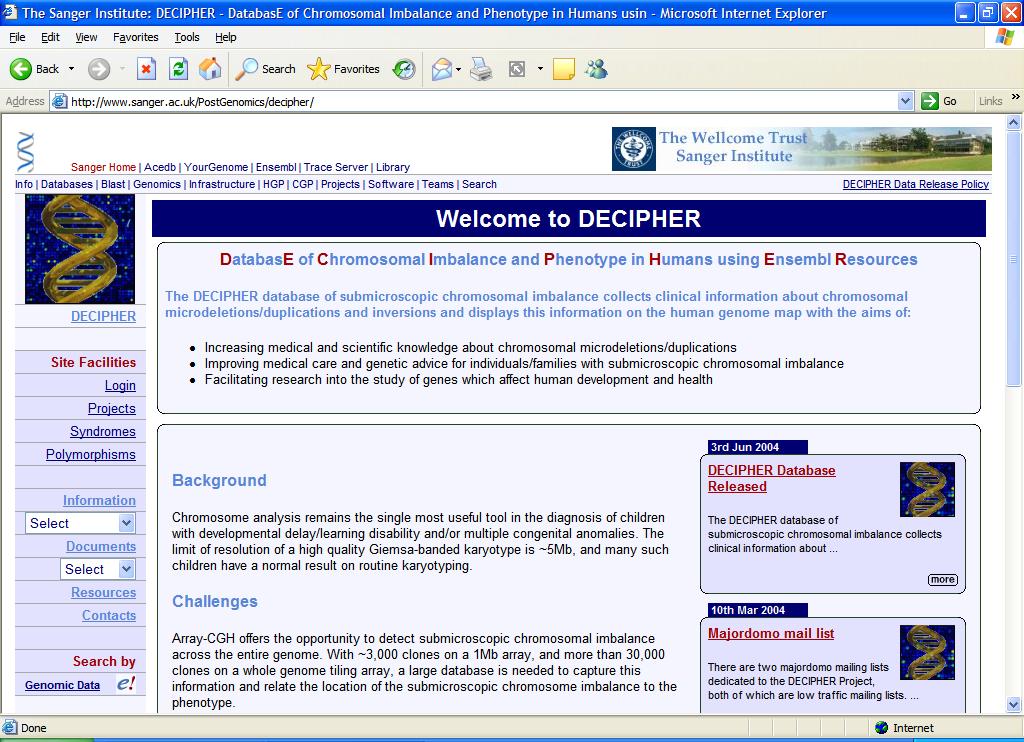1024x742 pixels.
Task: Click the Mail envelope icon
Action: pos(441,69)
